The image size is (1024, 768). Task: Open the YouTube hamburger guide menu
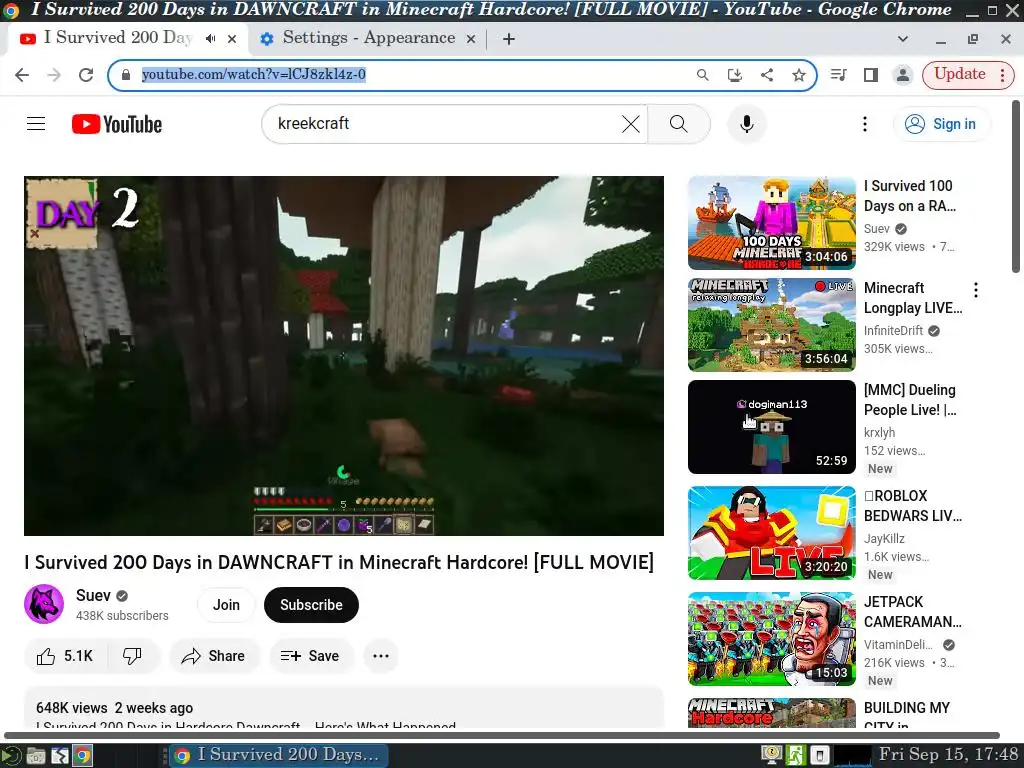[x=36, y=123]
